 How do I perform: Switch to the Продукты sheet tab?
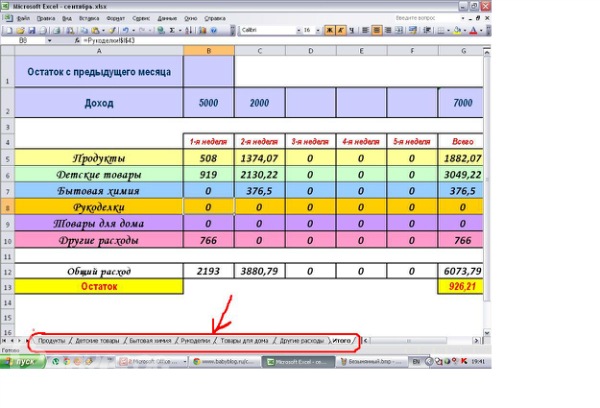tap(50, 341)
